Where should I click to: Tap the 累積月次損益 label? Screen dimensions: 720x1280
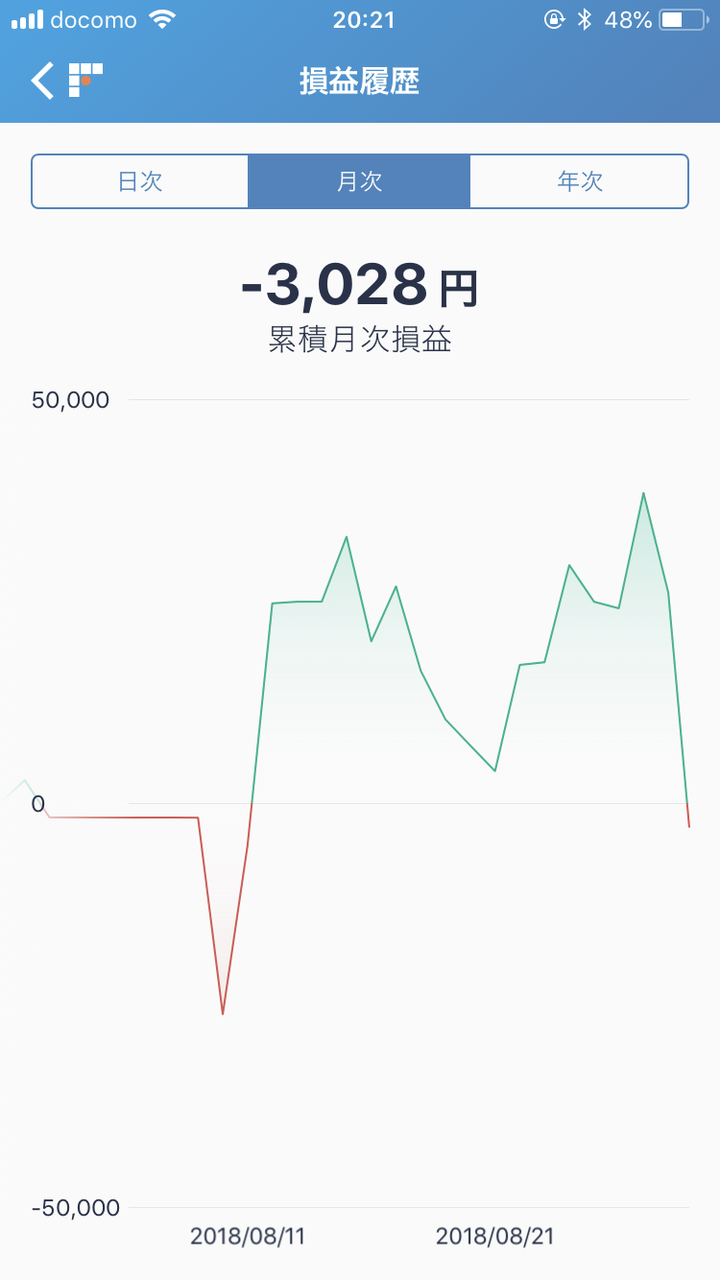click(360, 340)
